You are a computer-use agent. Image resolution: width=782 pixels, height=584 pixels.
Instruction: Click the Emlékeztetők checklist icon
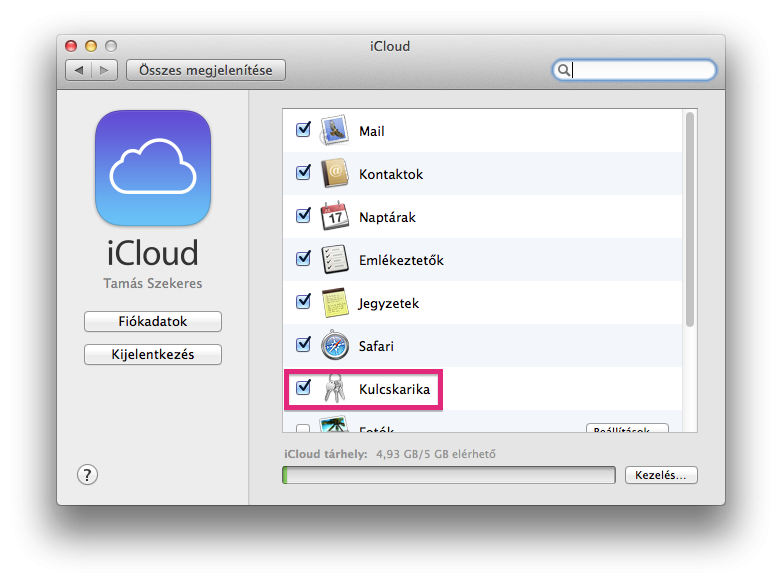pos(334,259)
